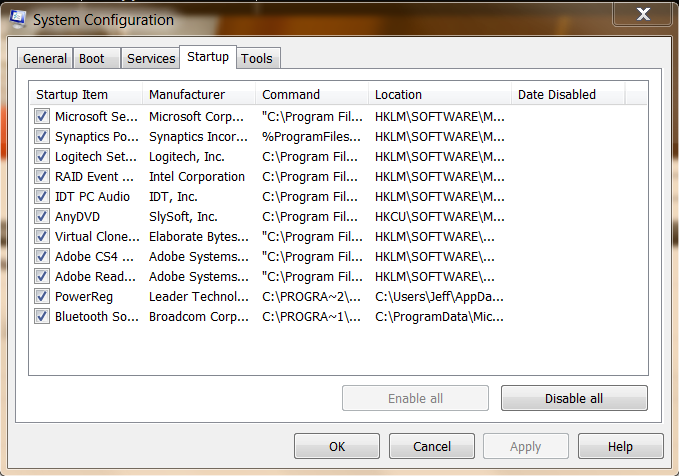This screenshot has width=679, height=476.
Task: Click the Logitech, Inc. manufacturer cell
Action: (x=187, y=156)
